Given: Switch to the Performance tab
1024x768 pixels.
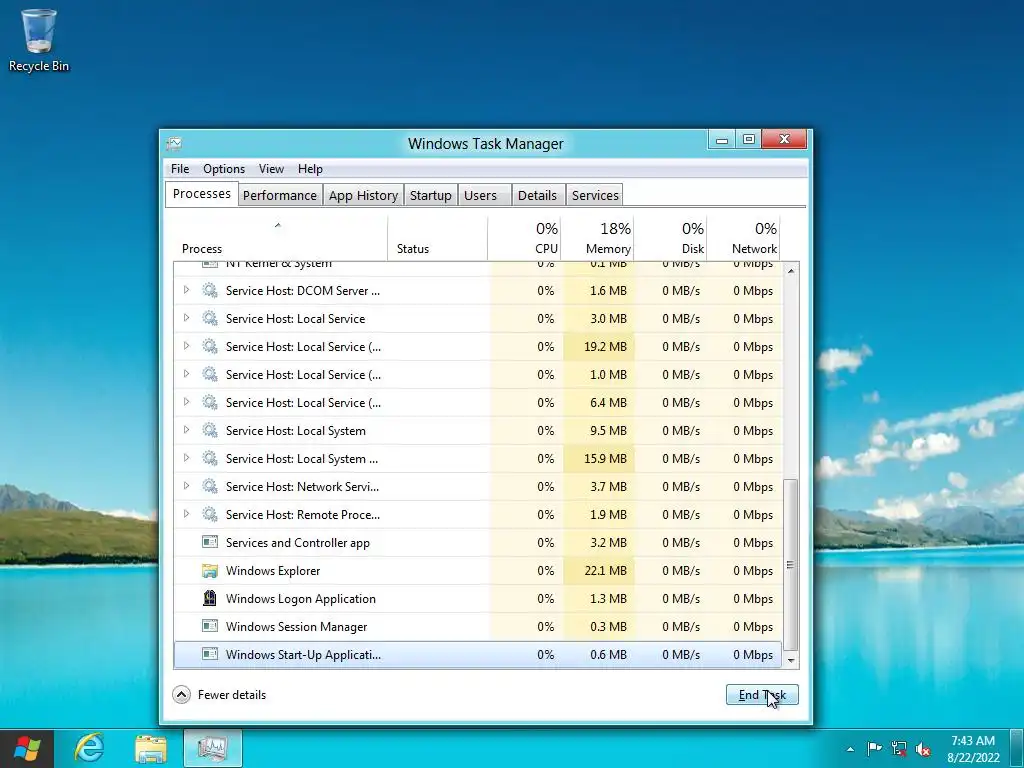Looking at the screenshot, I should (280, 195).
